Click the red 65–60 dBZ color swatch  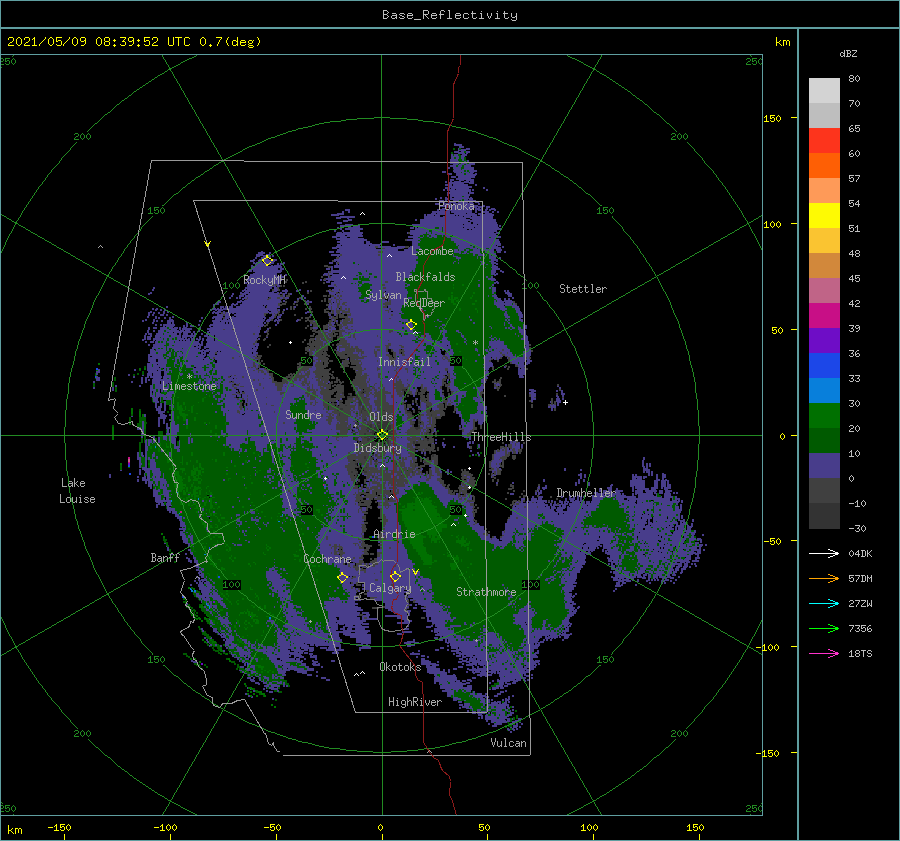point(824,140)
